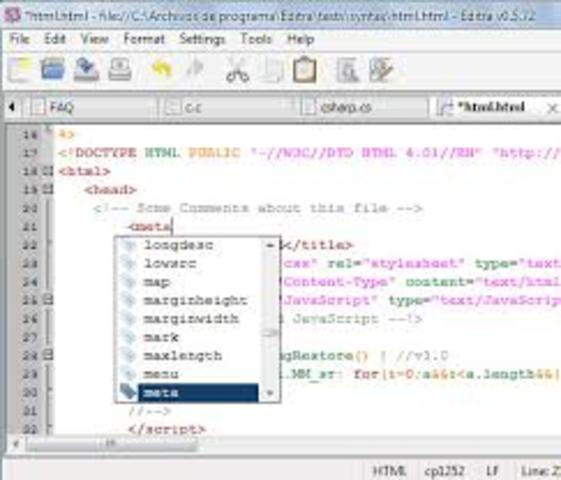Click the Undo toolbar icon
This screenshot has width=561, height=480.
coord(161,69)
